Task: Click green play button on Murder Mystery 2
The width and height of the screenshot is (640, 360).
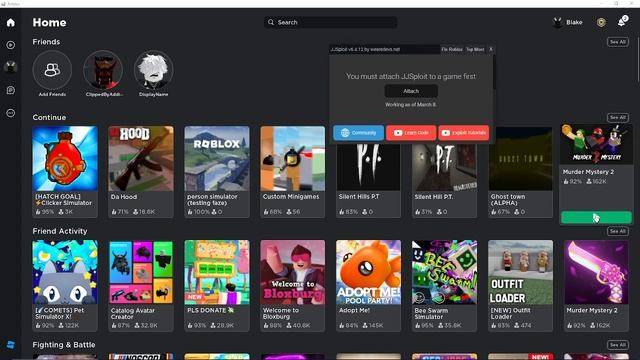Action: point(596,217)
